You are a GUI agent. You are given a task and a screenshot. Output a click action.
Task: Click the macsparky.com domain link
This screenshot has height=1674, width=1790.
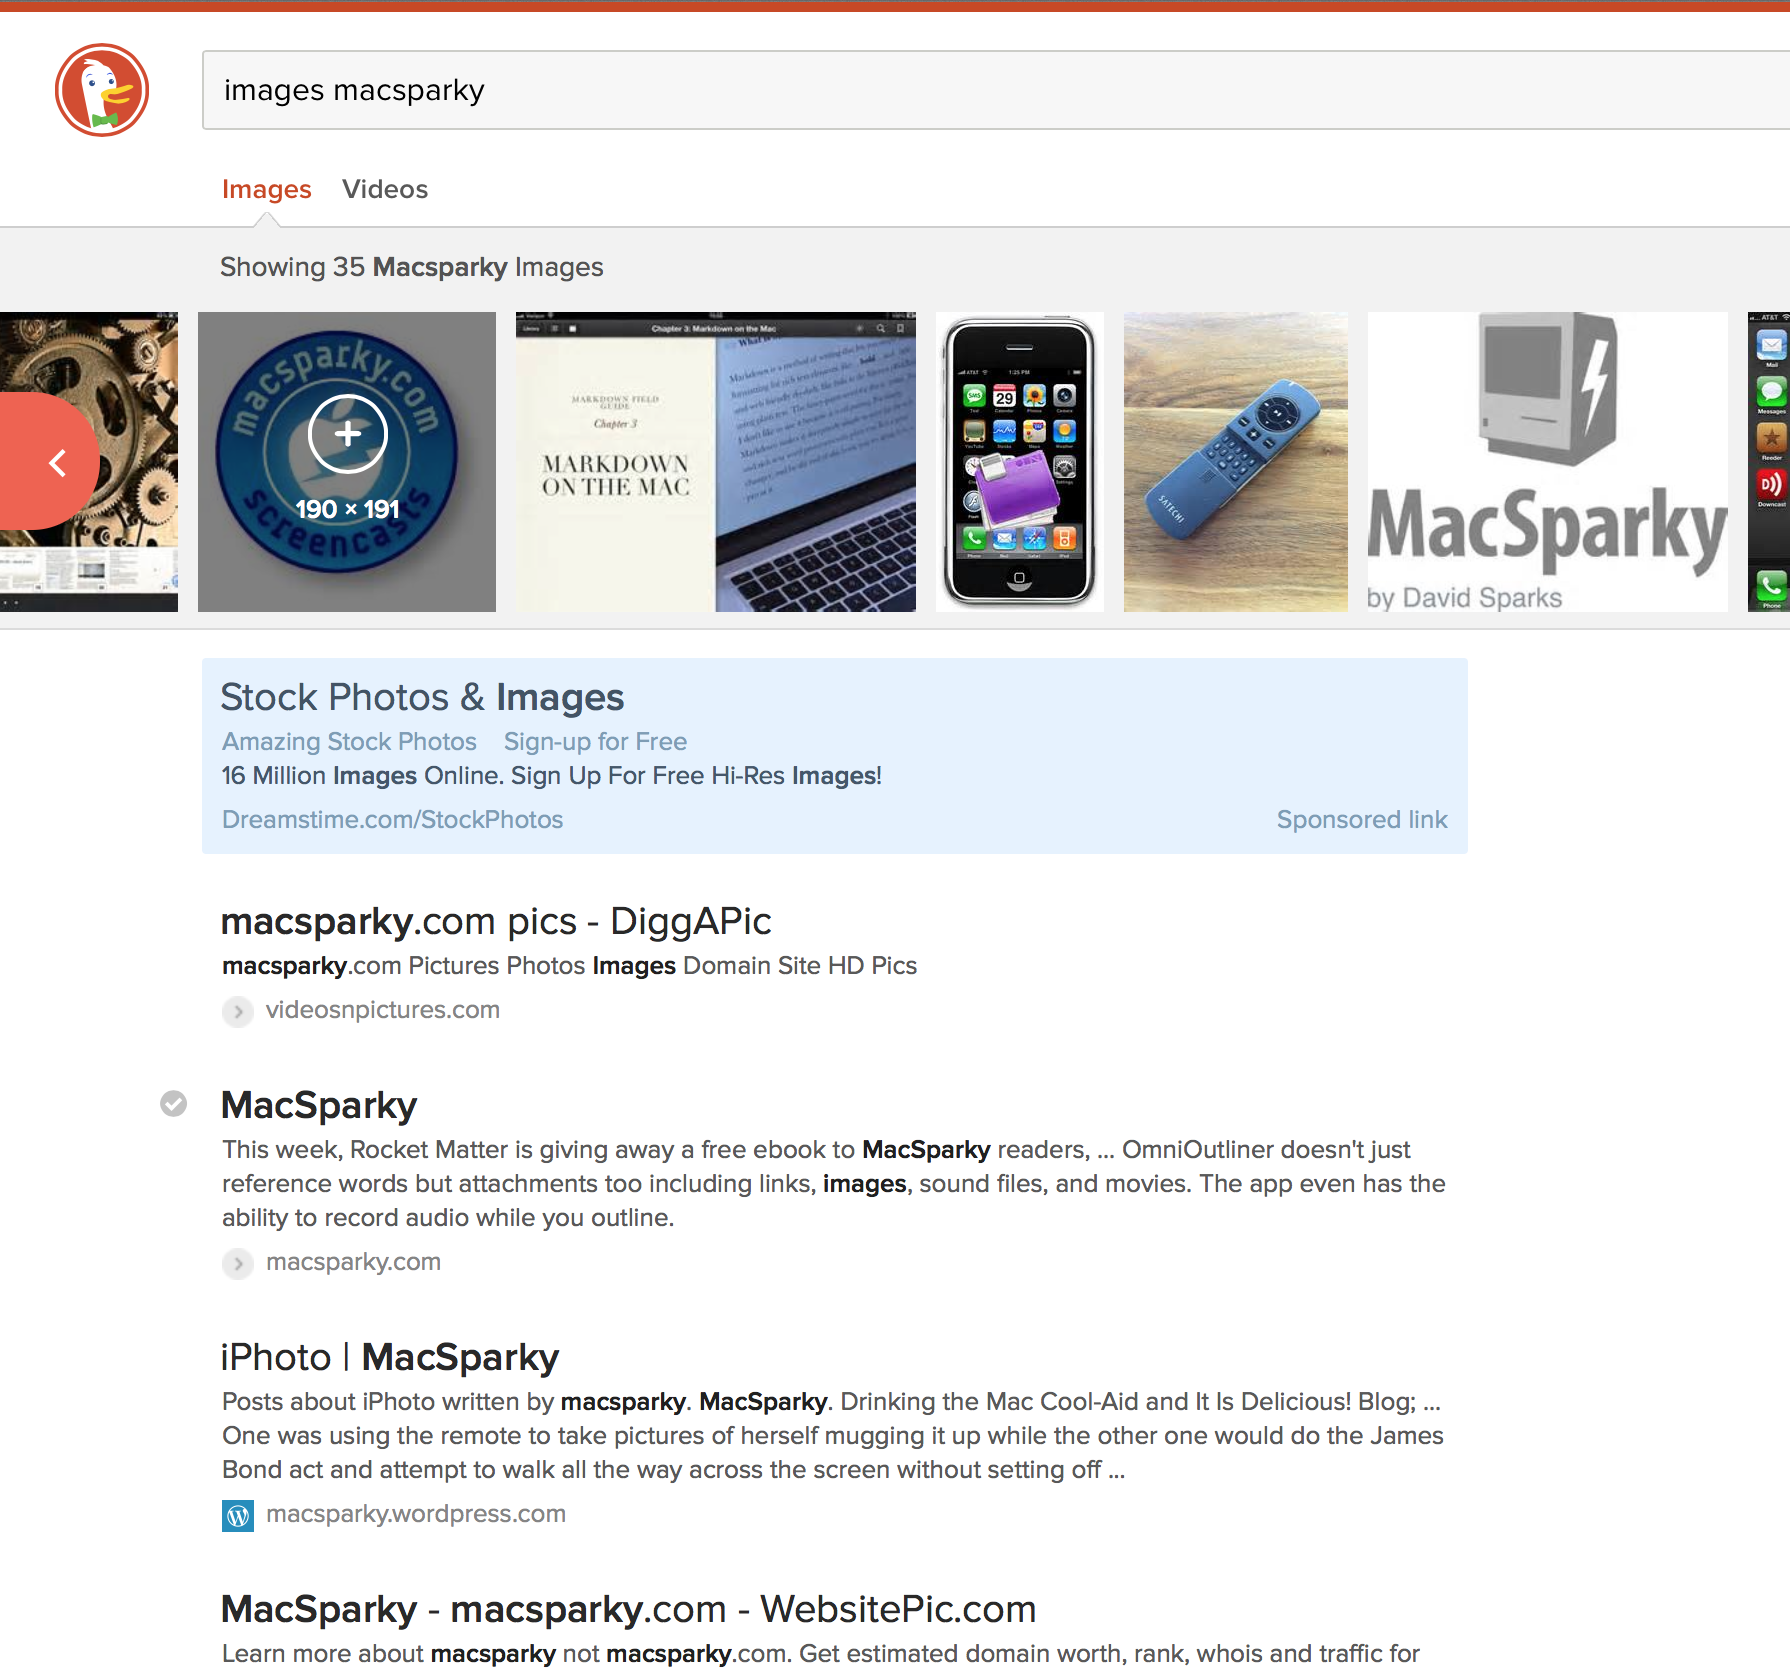coord(353,1262)
